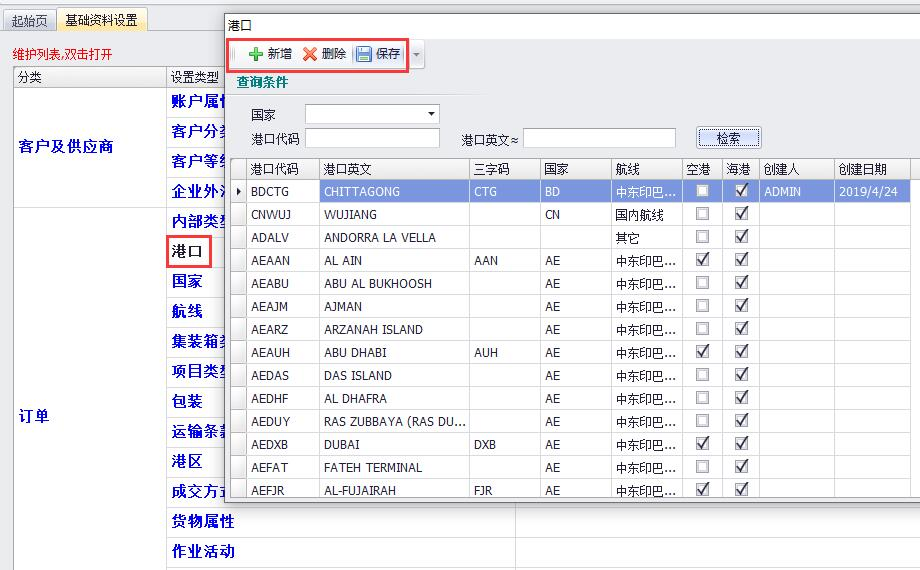The image size is (920, 570).
Task: Open 航线 in the settings list
Action: click(x=187, y=311)
